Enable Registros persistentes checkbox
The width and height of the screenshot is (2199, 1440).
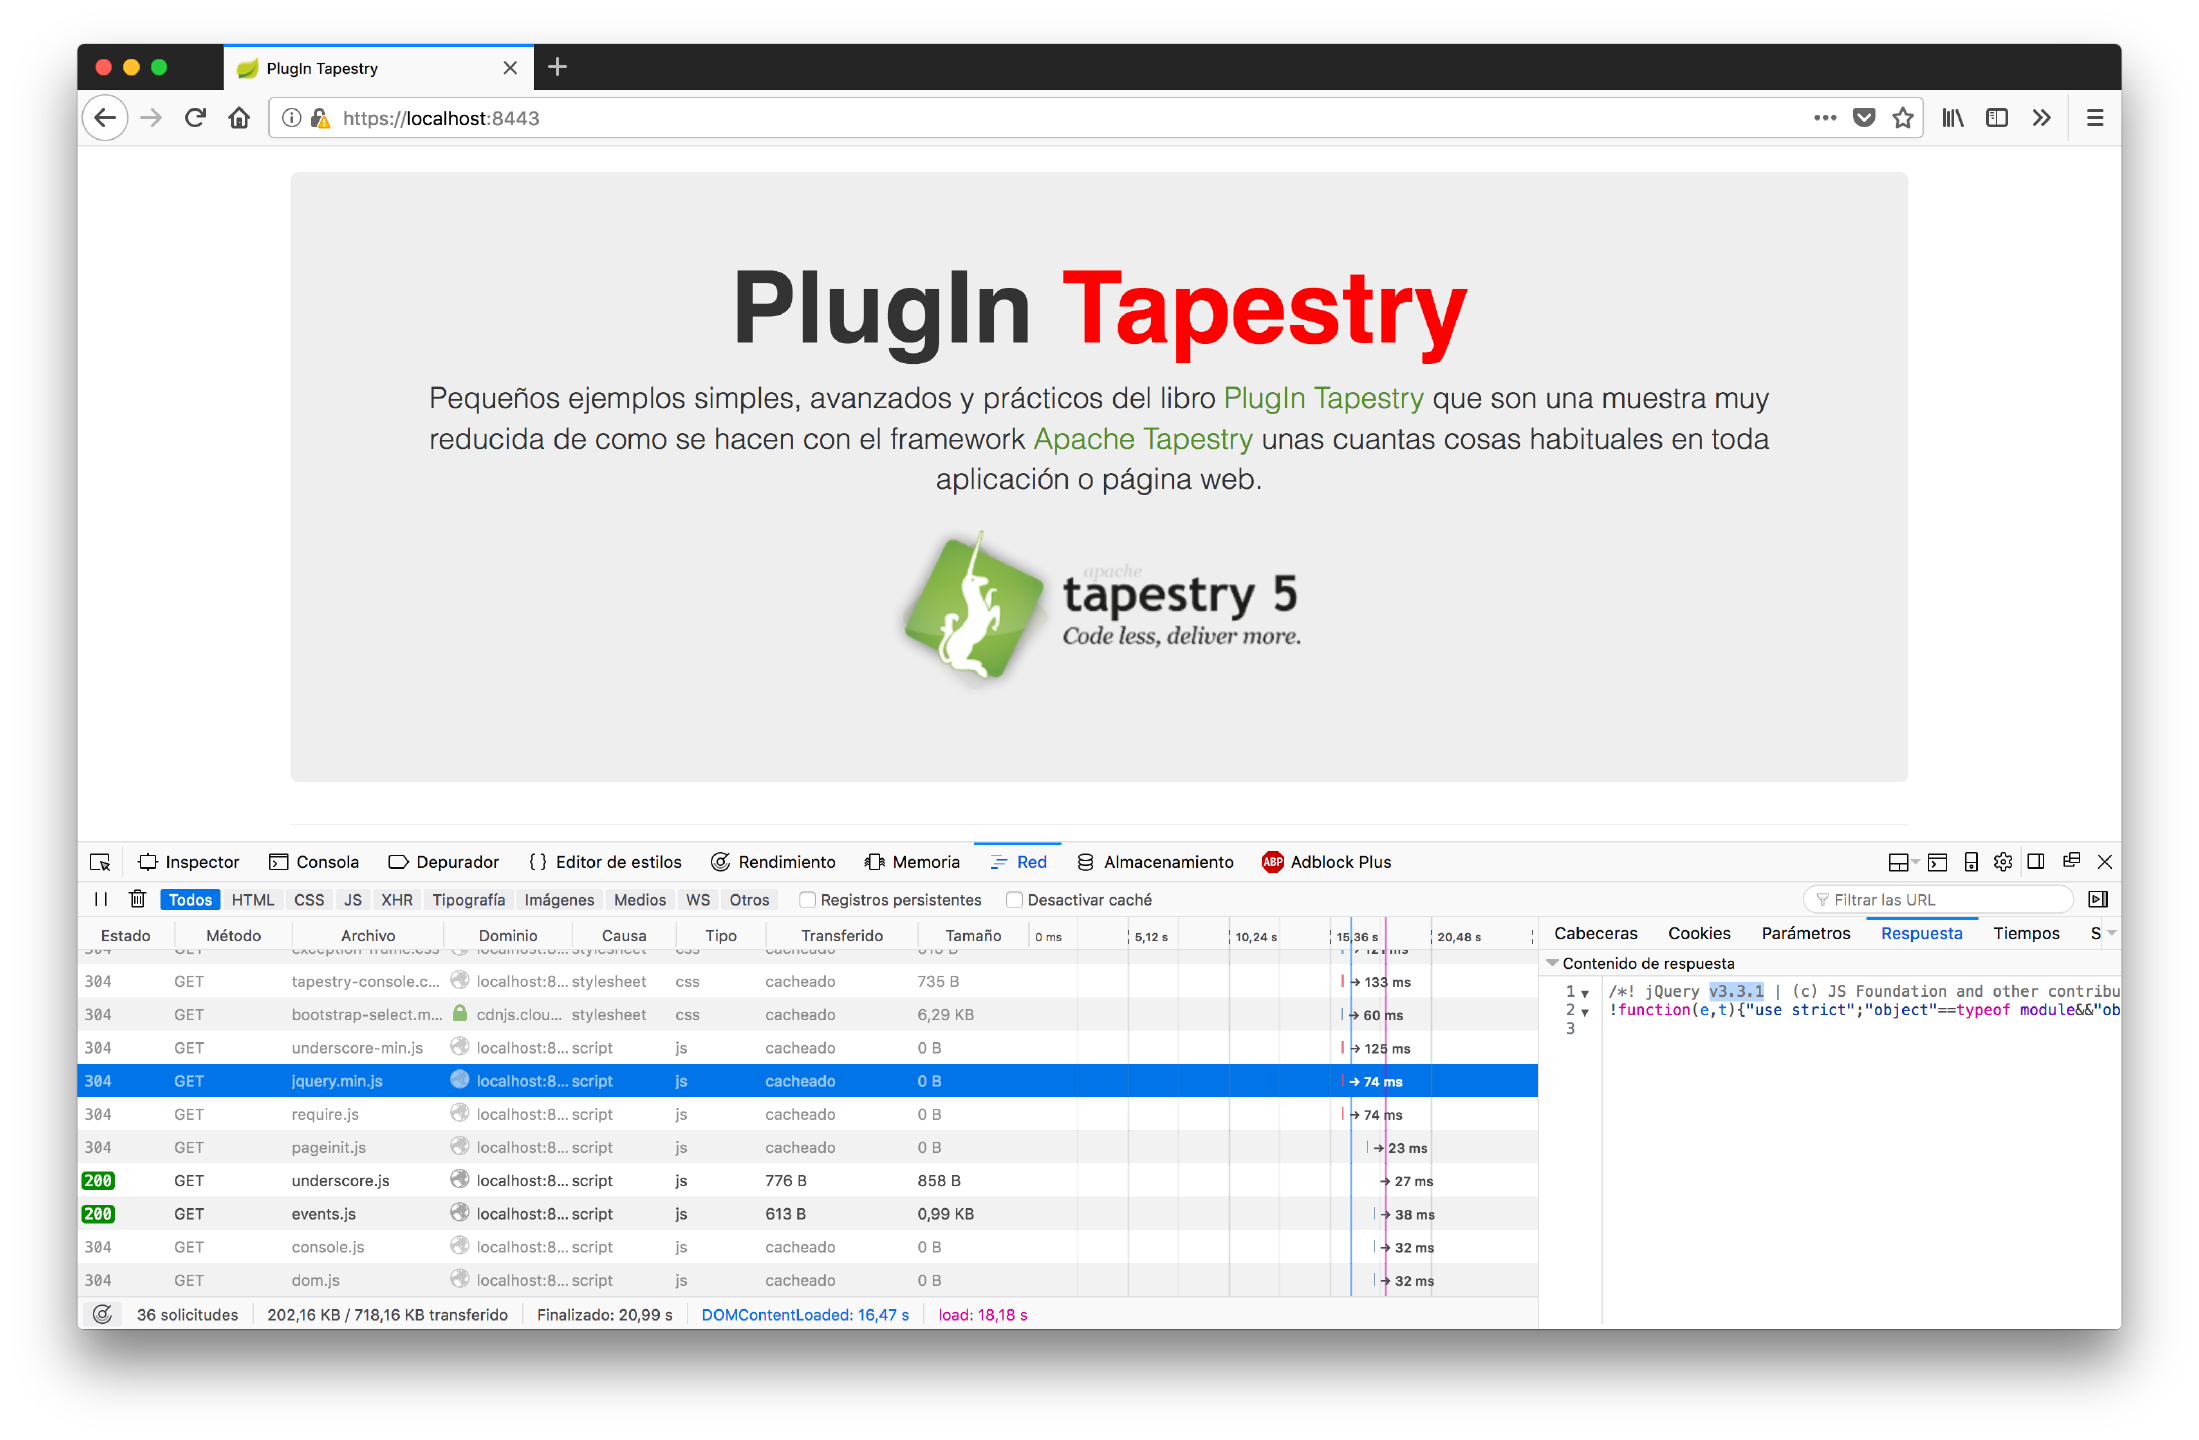coord(808,900)
